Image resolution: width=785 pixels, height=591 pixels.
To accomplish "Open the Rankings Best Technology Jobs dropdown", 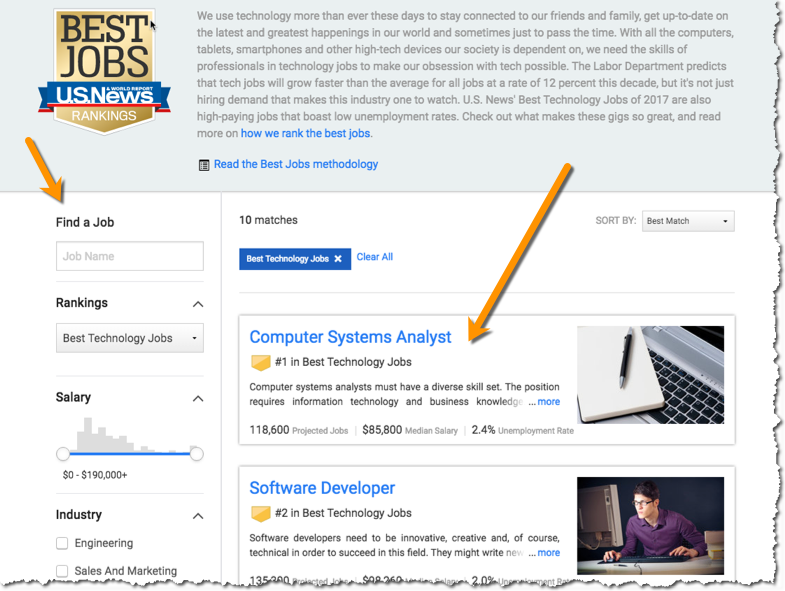I will 130,338.
